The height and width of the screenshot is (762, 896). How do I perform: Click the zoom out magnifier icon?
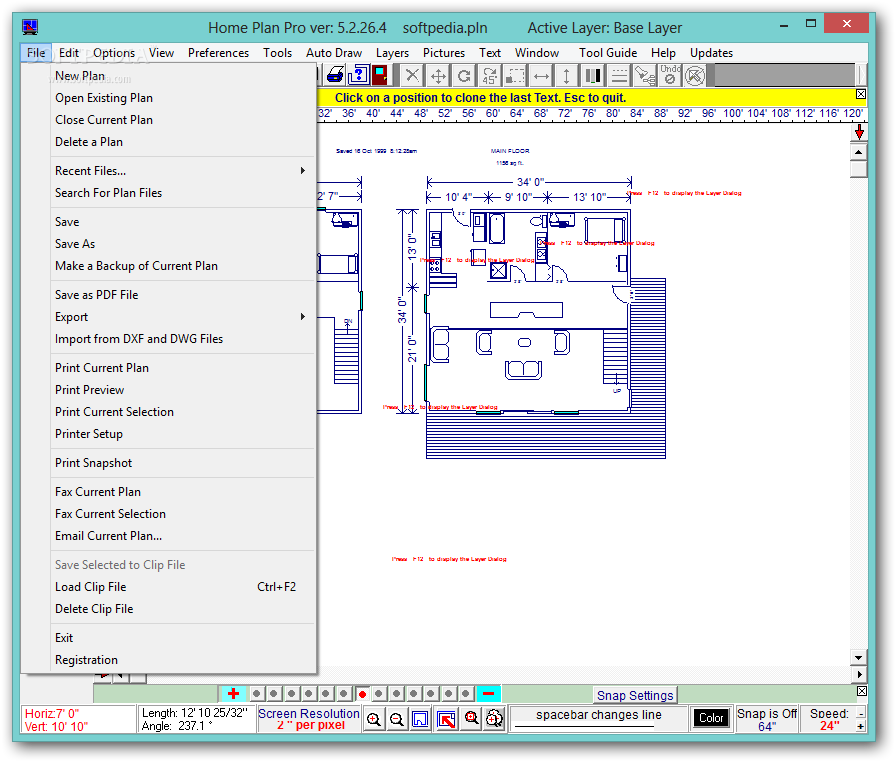397,719
